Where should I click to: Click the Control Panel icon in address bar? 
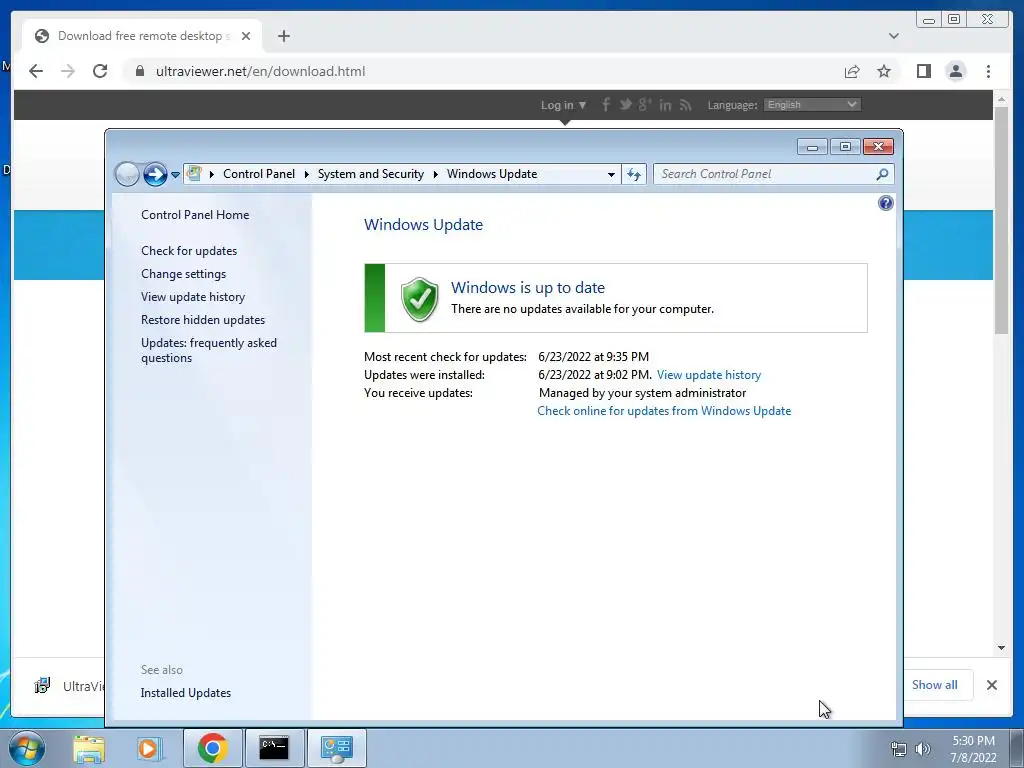point(194,174)
